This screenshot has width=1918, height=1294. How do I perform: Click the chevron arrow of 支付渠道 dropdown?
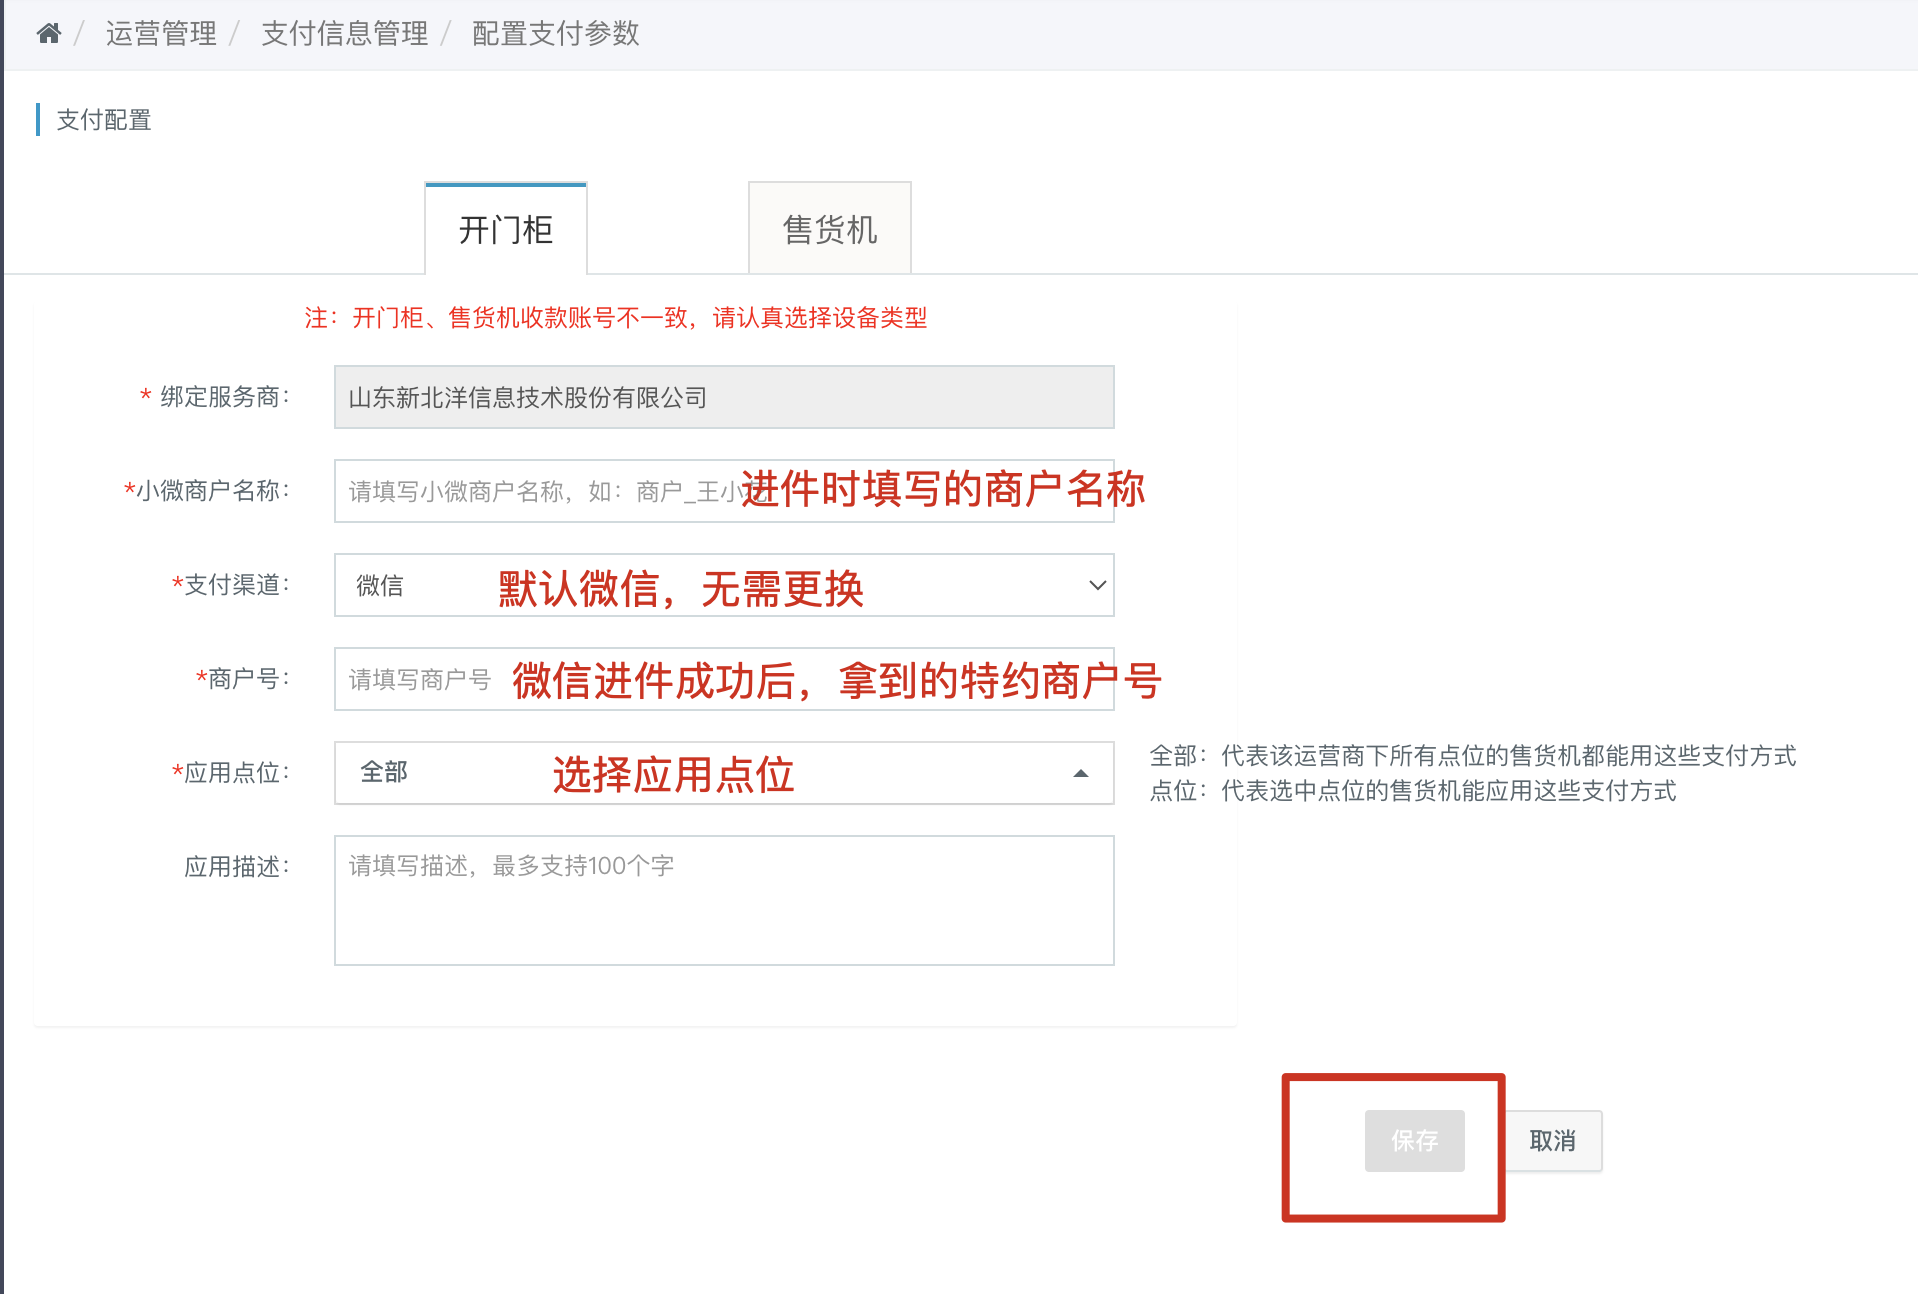[1097, 585]
